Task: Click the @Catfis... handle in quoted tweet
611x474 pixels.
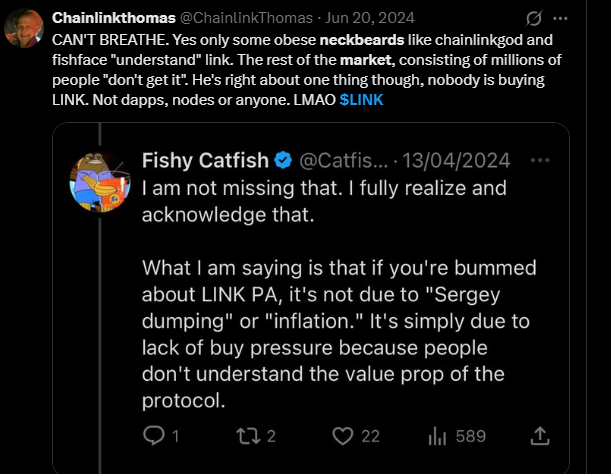Action: (341, 160)
